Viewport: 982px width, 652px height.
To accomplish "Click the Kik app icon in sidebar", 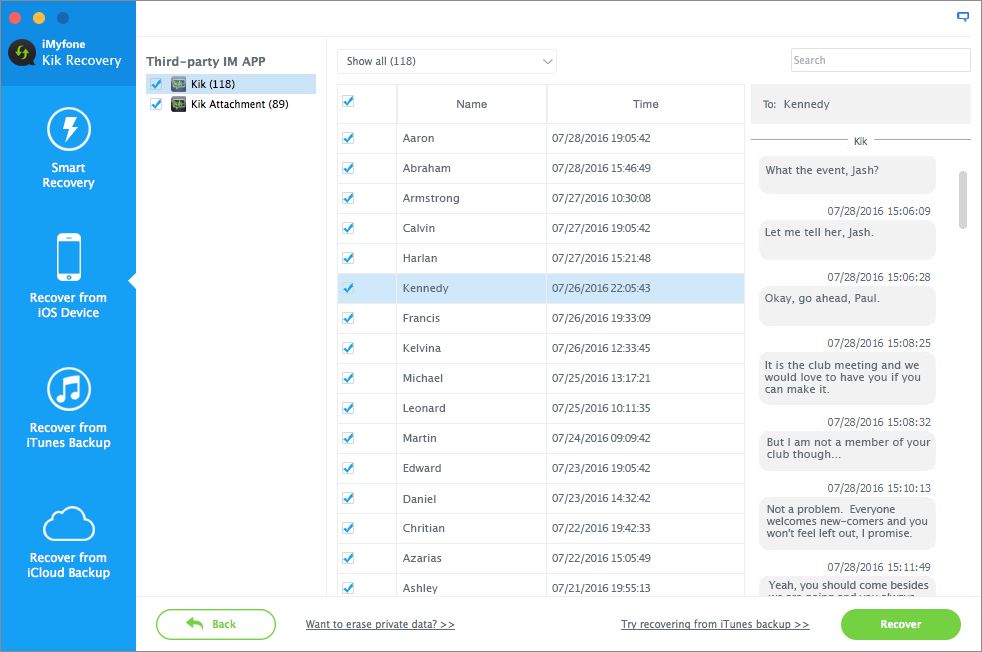I will coord(178,84).
